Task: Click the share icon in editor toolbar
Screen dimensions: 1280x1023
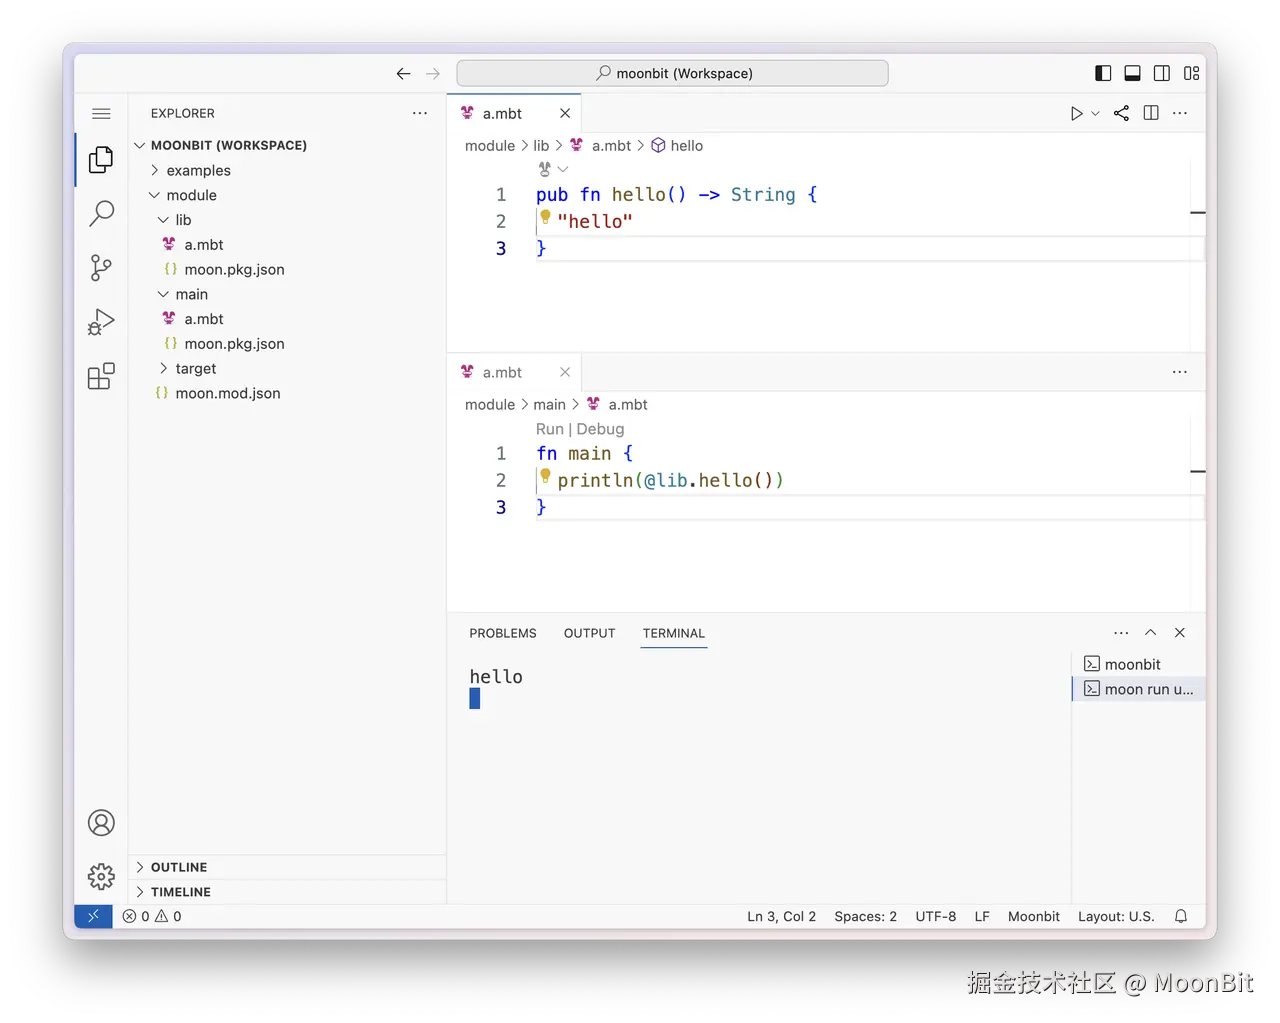Action: click(1121, 114)
